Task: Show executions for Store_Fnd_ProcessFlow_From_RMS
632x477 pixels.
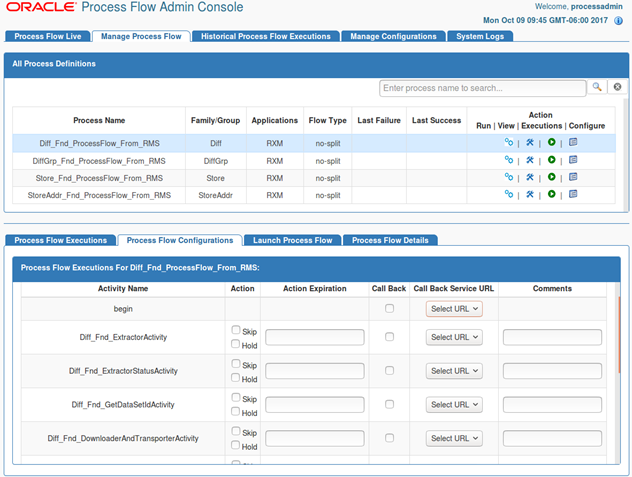Action: point(551,177)
